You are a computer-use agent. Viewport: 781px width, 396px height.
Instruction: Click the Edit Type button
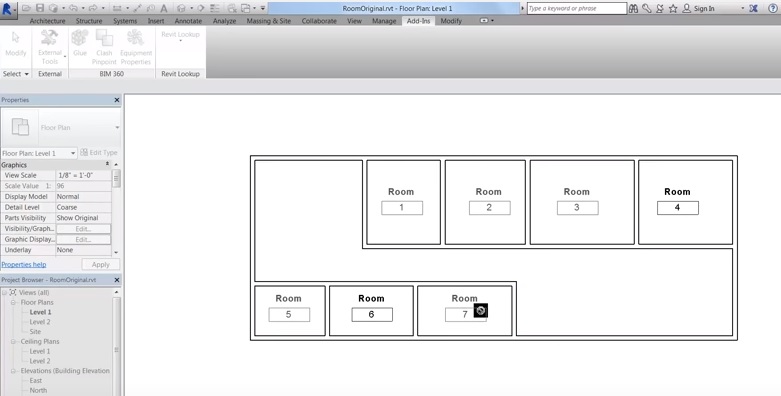click(99, 153)
